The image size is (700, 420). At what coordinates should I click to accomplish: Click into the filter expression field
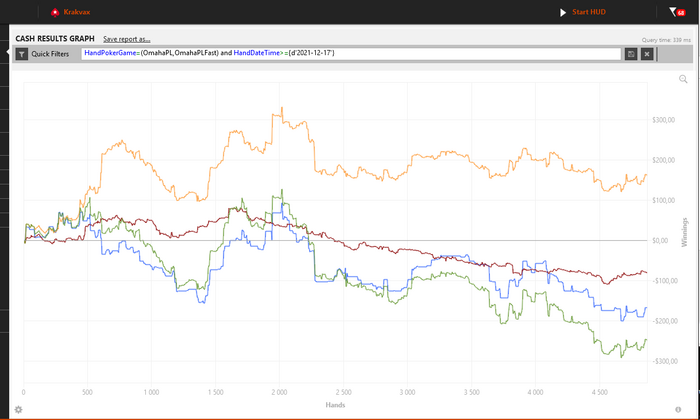coord(351,54)
